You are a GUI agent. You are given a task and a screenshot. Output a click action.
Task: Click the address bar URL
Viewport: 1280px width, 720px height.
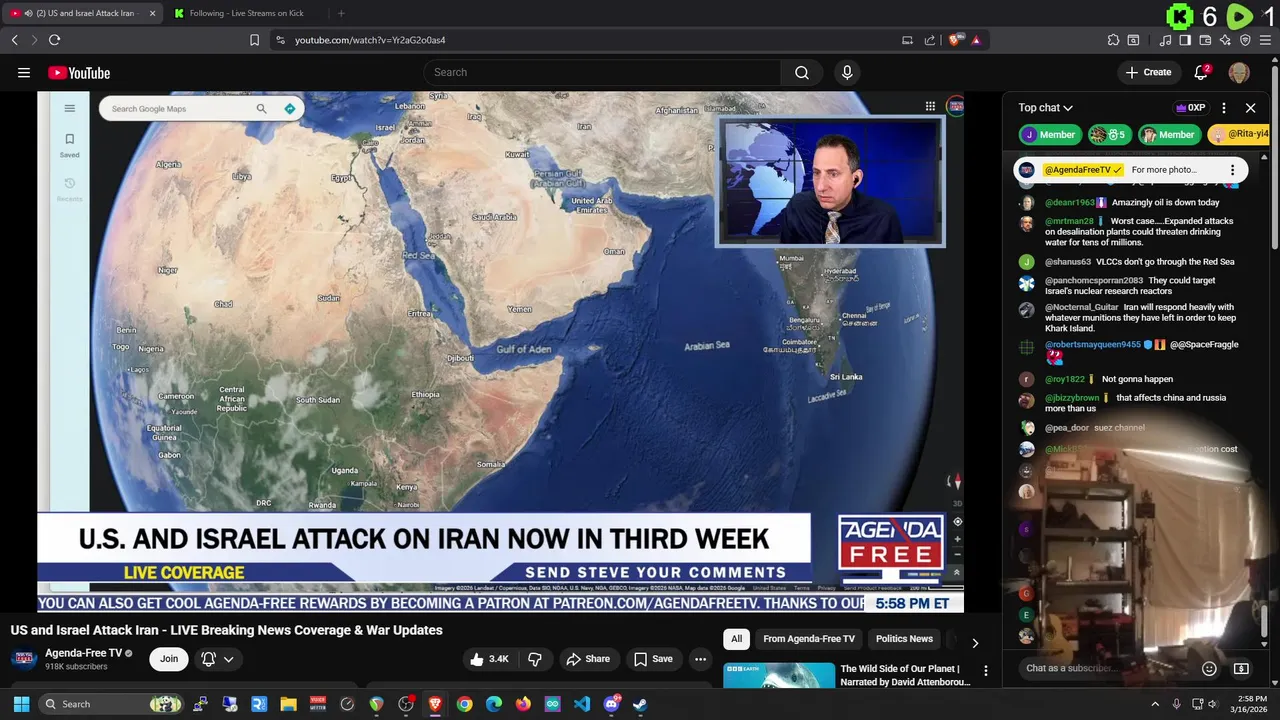pyautogui.click(x=370, y=40)
